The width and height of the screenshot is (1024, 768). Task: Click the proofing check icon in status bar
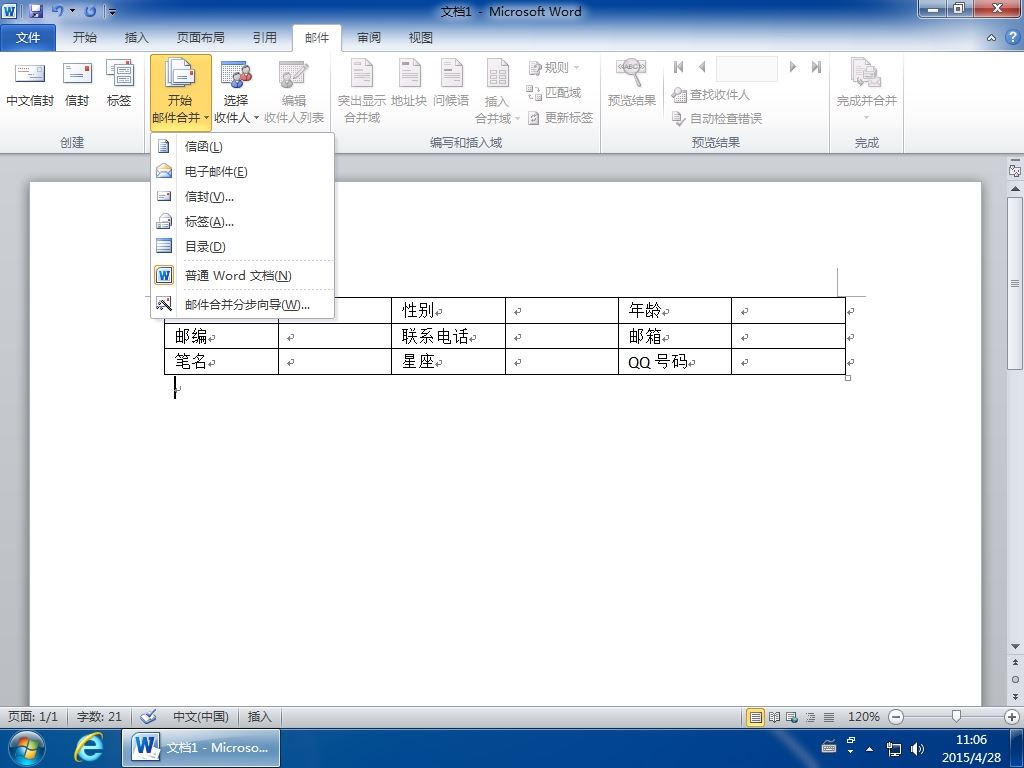coord(148,716)
